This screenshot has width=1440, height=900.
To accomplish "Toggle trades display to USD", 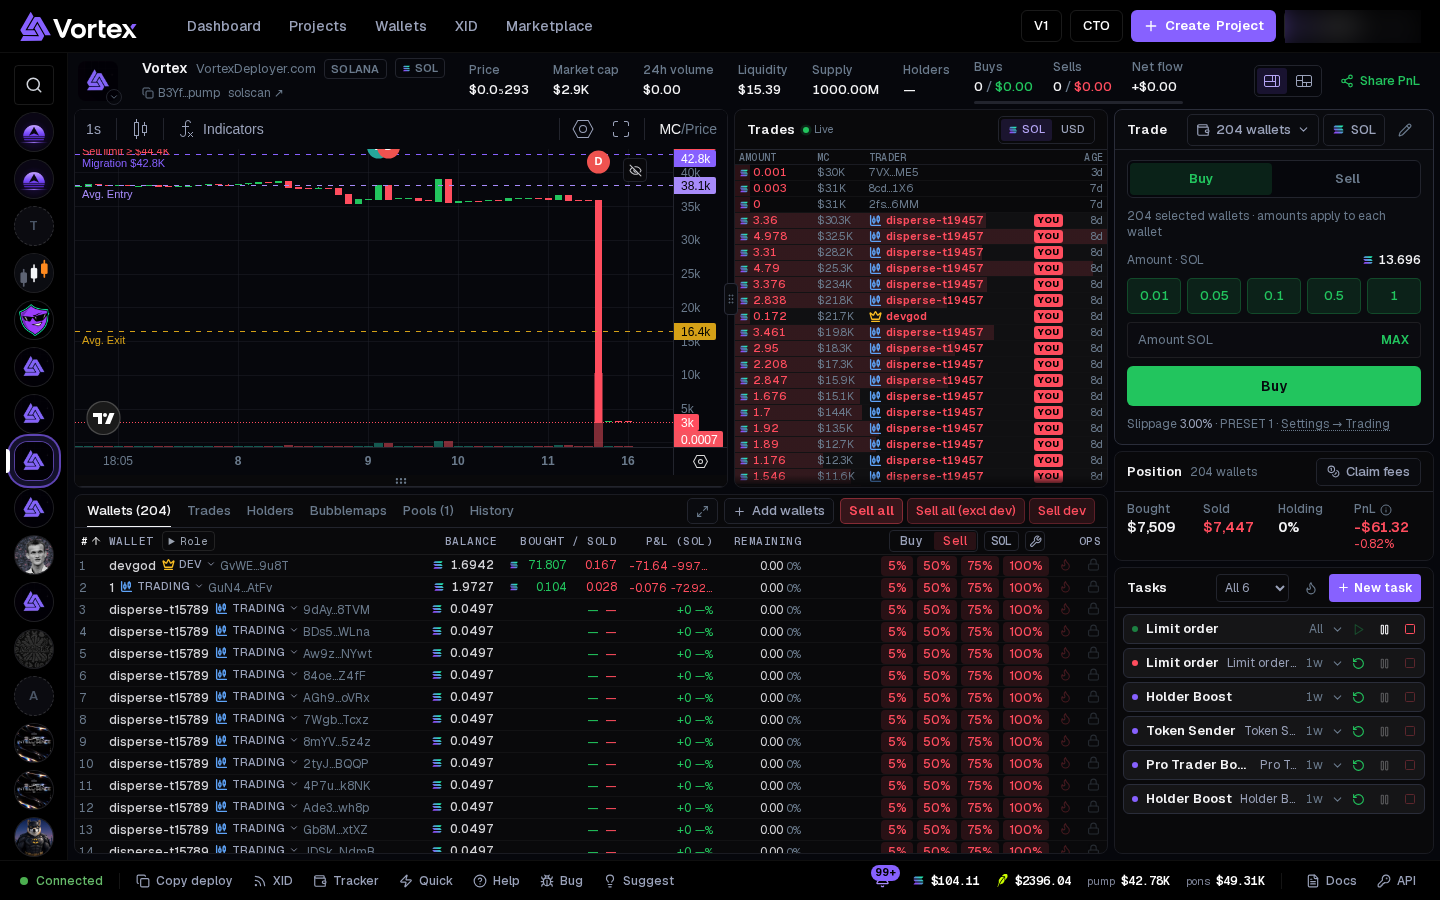I will pyautogui.click(x=1072, y=130).
